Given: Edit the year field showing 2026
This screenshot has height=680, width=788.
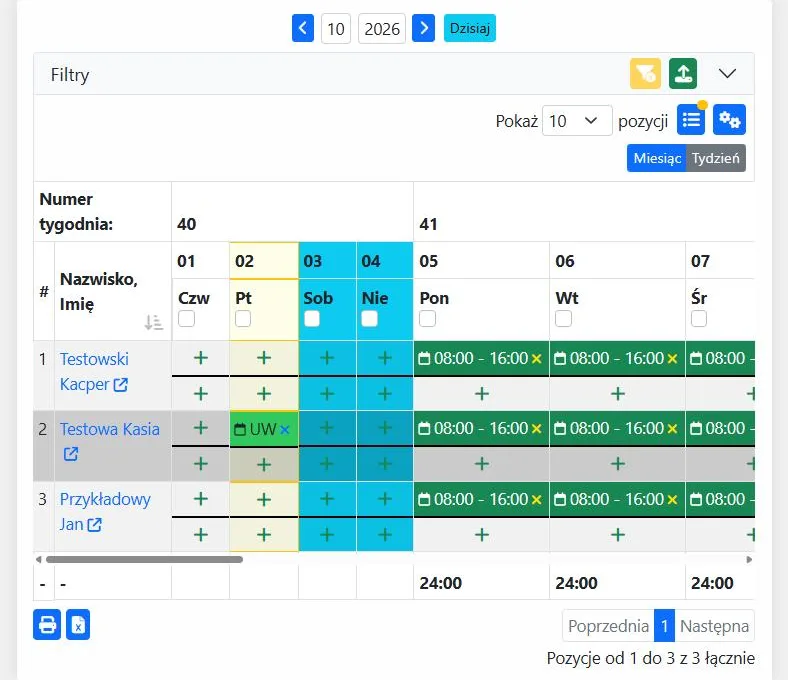Looking at the screenshot, I should click(381, 29).
